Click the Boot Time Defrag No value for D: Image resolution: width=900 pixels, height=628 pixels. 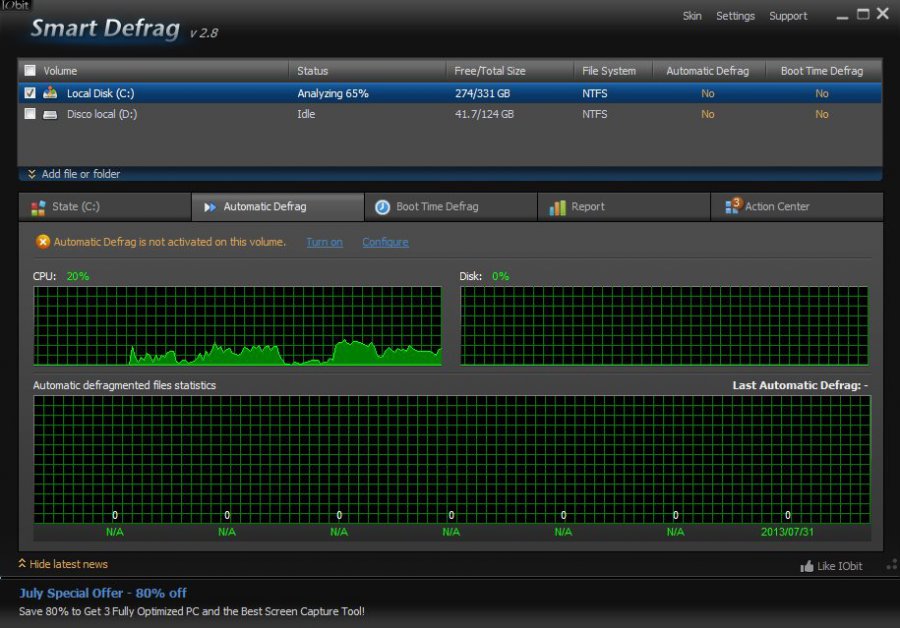(822, 114)
